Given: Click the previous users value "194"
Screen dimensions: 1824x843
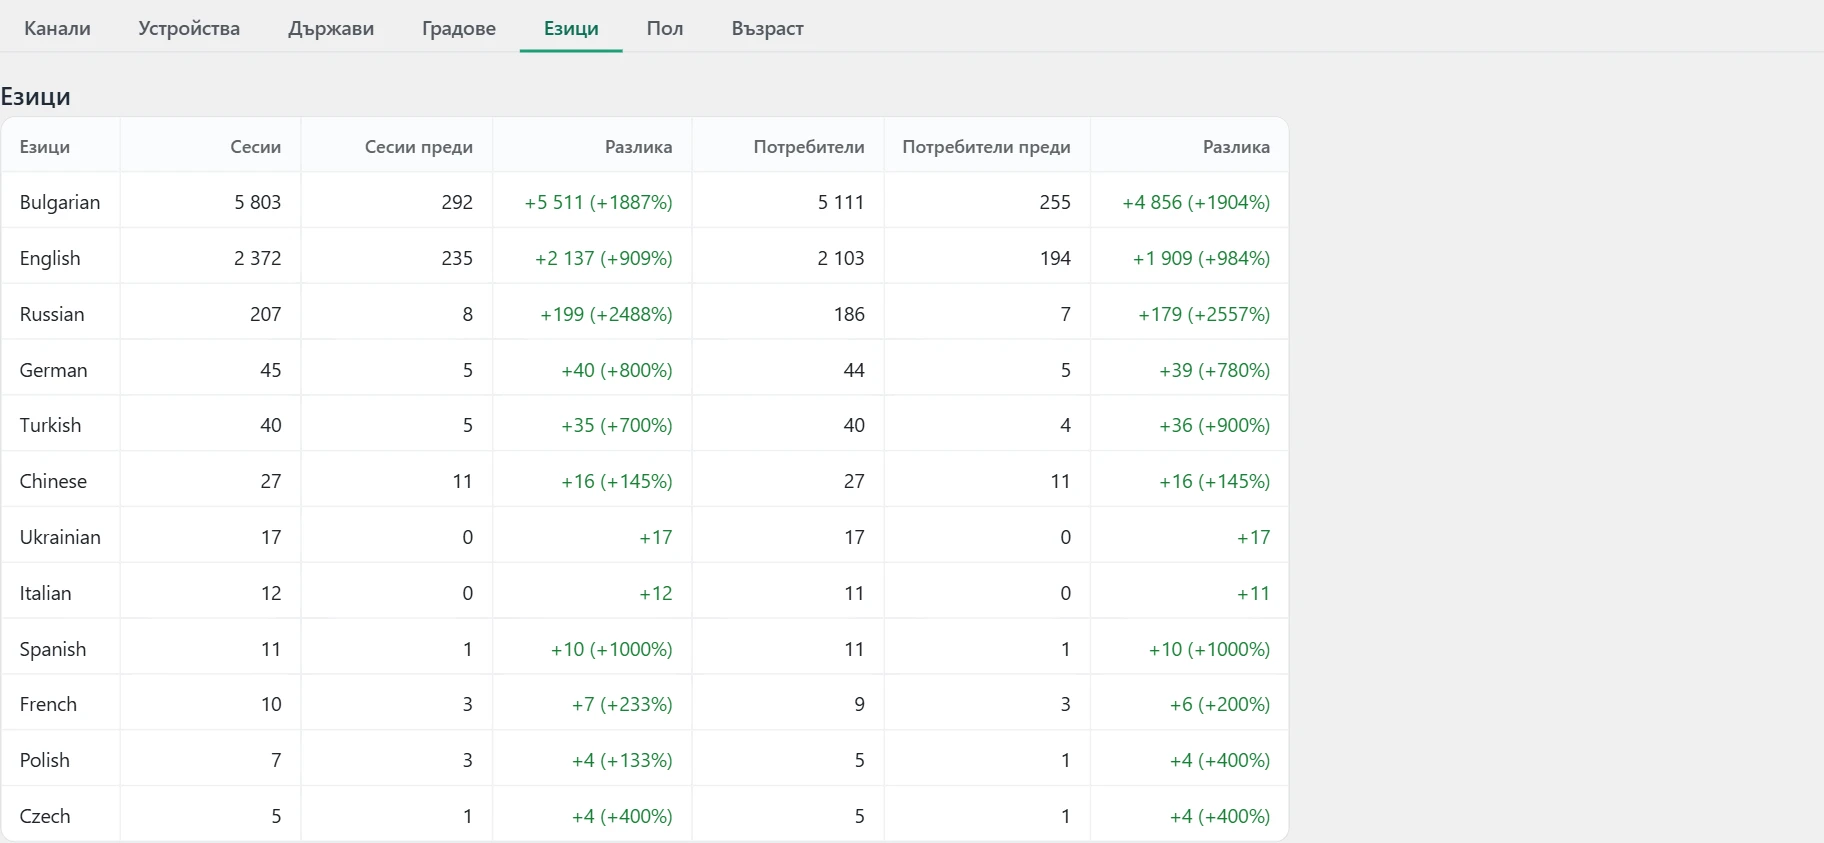Looking at the screenshot, I should (x=1055, y=258).
